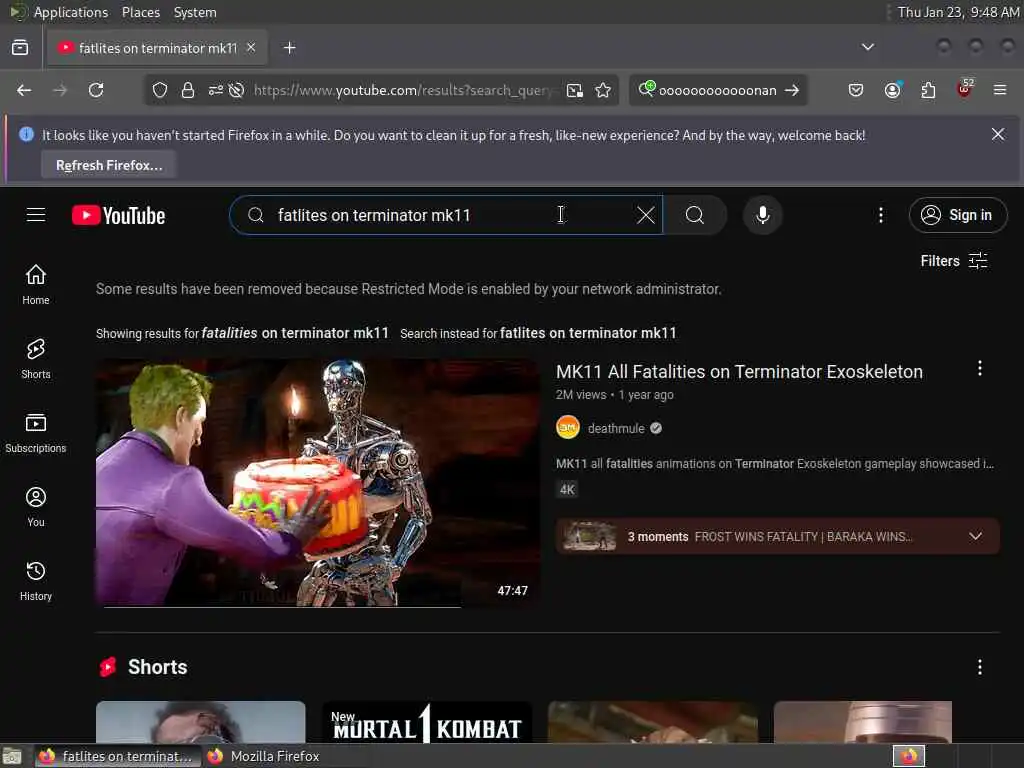The height and width of the screenshot is (768, 1024).
Task: Select the fatlites on terminator mk11 tab
Action: pyautogui.click(x=157, y=48)
